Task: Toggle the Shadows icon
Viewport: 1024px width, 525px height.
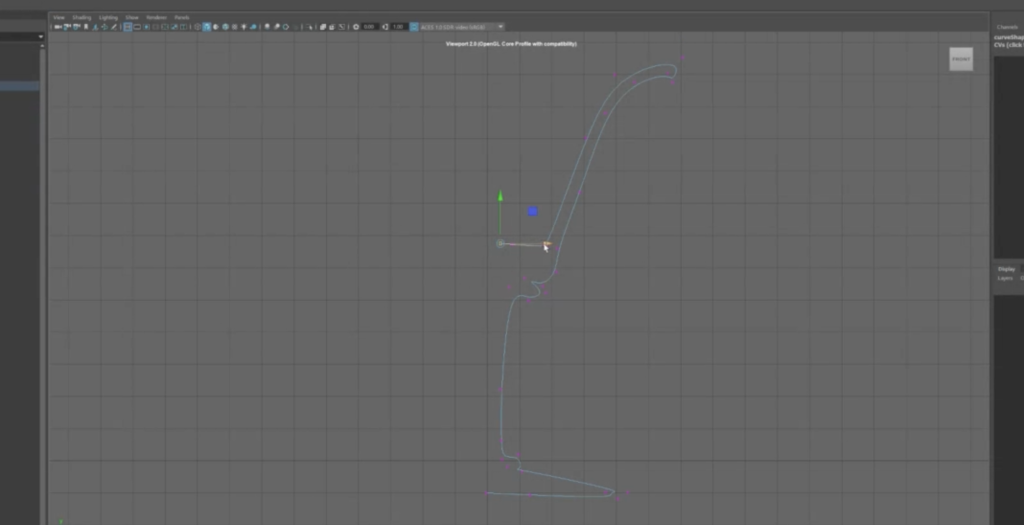Action: tap(253, 27)
